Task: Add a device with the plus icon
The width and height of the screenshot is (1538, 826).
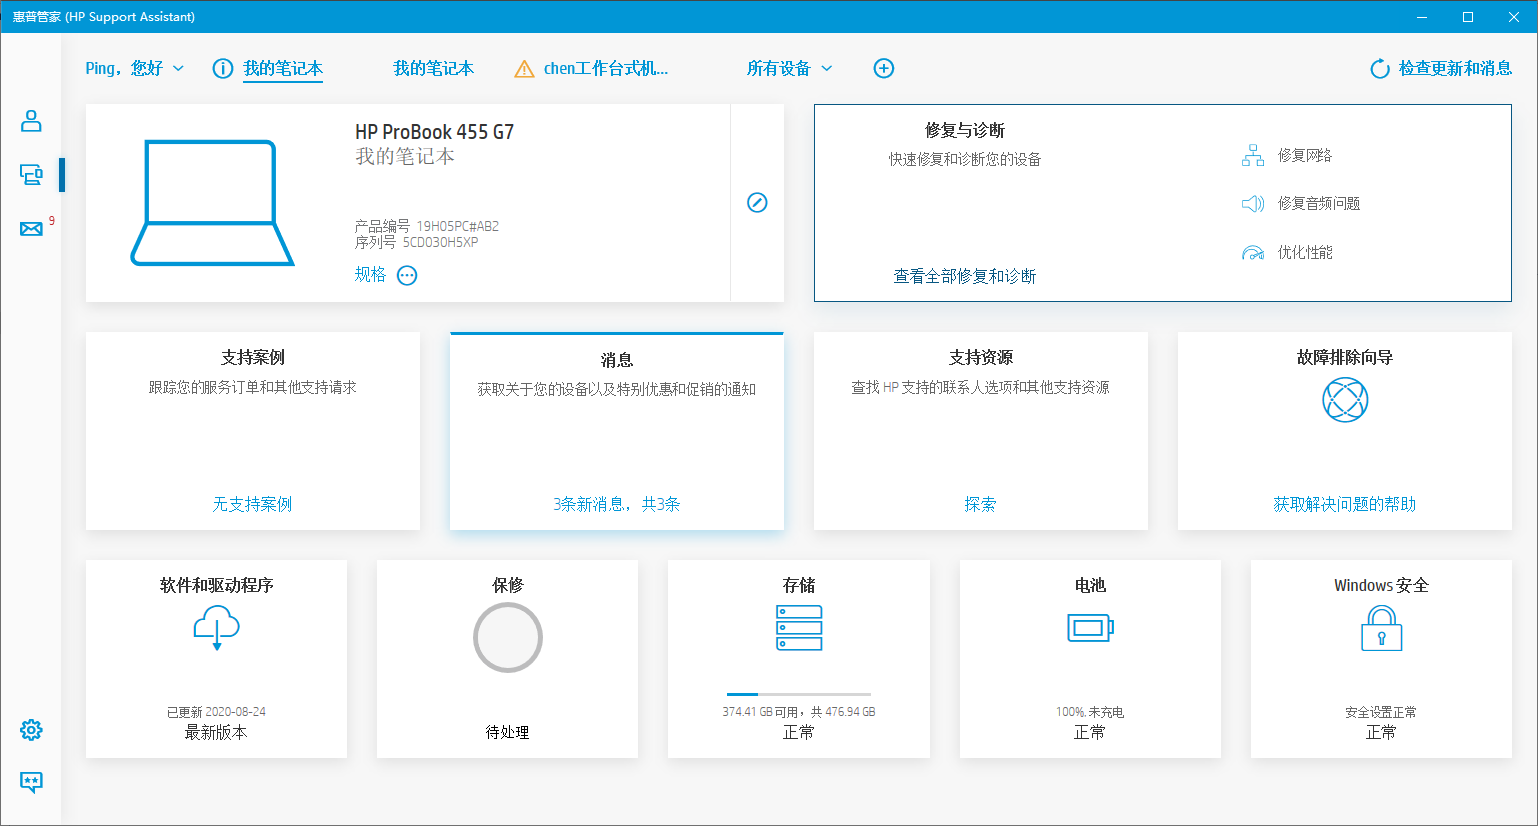Action: [884, 68]
